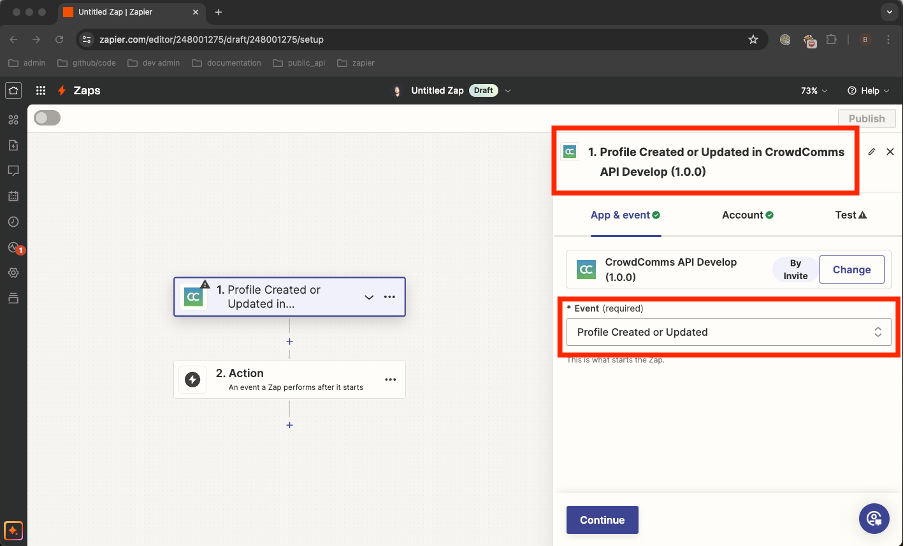Image resolution: width=904 pixels, height=546 pixels.
Task: Switch to the Test tab
Action: click(x=850, y=215)
